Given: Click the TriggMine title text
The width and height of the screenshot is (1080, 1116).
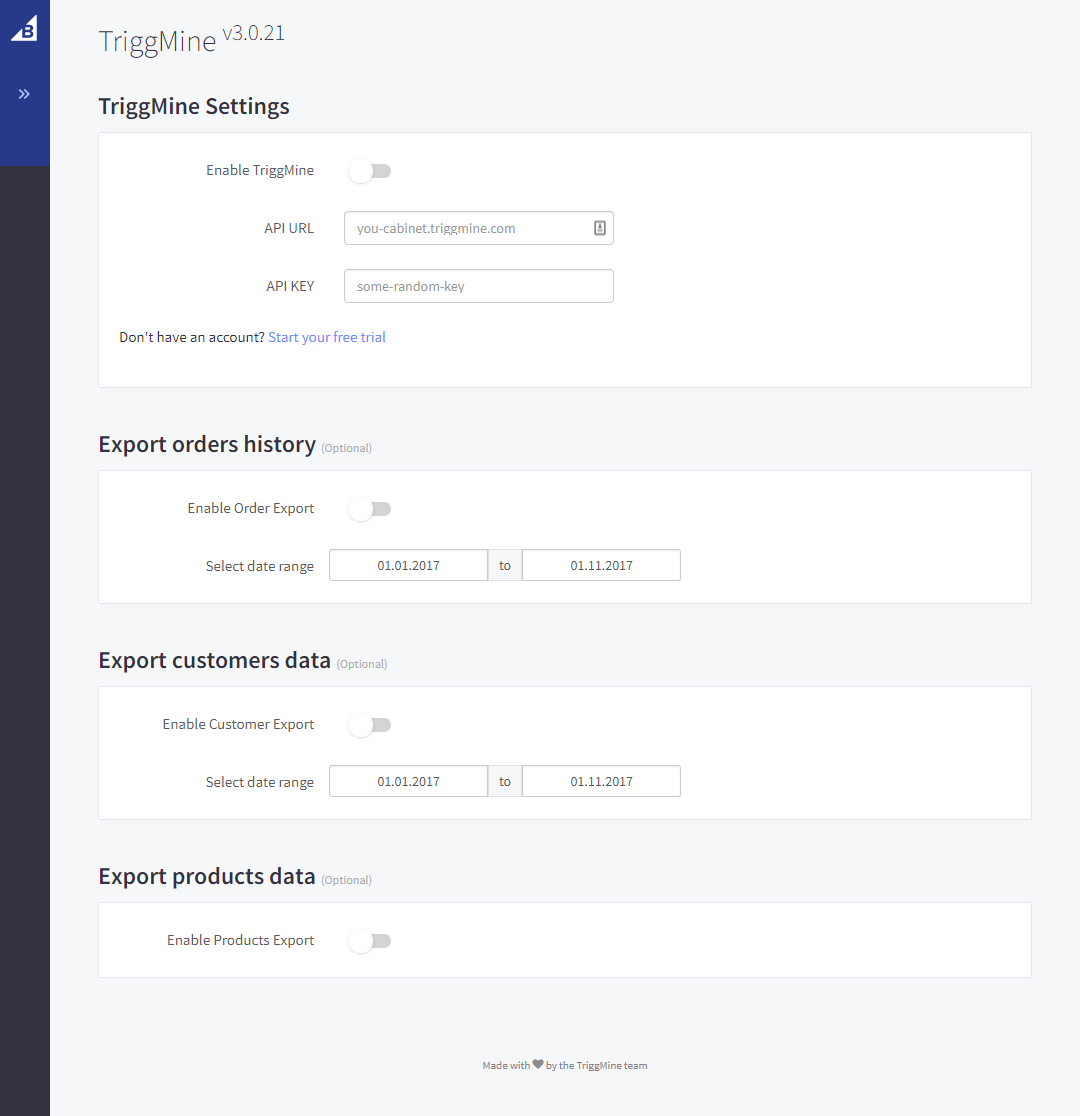Looking at the screenshot, I should tap(157, 41).
